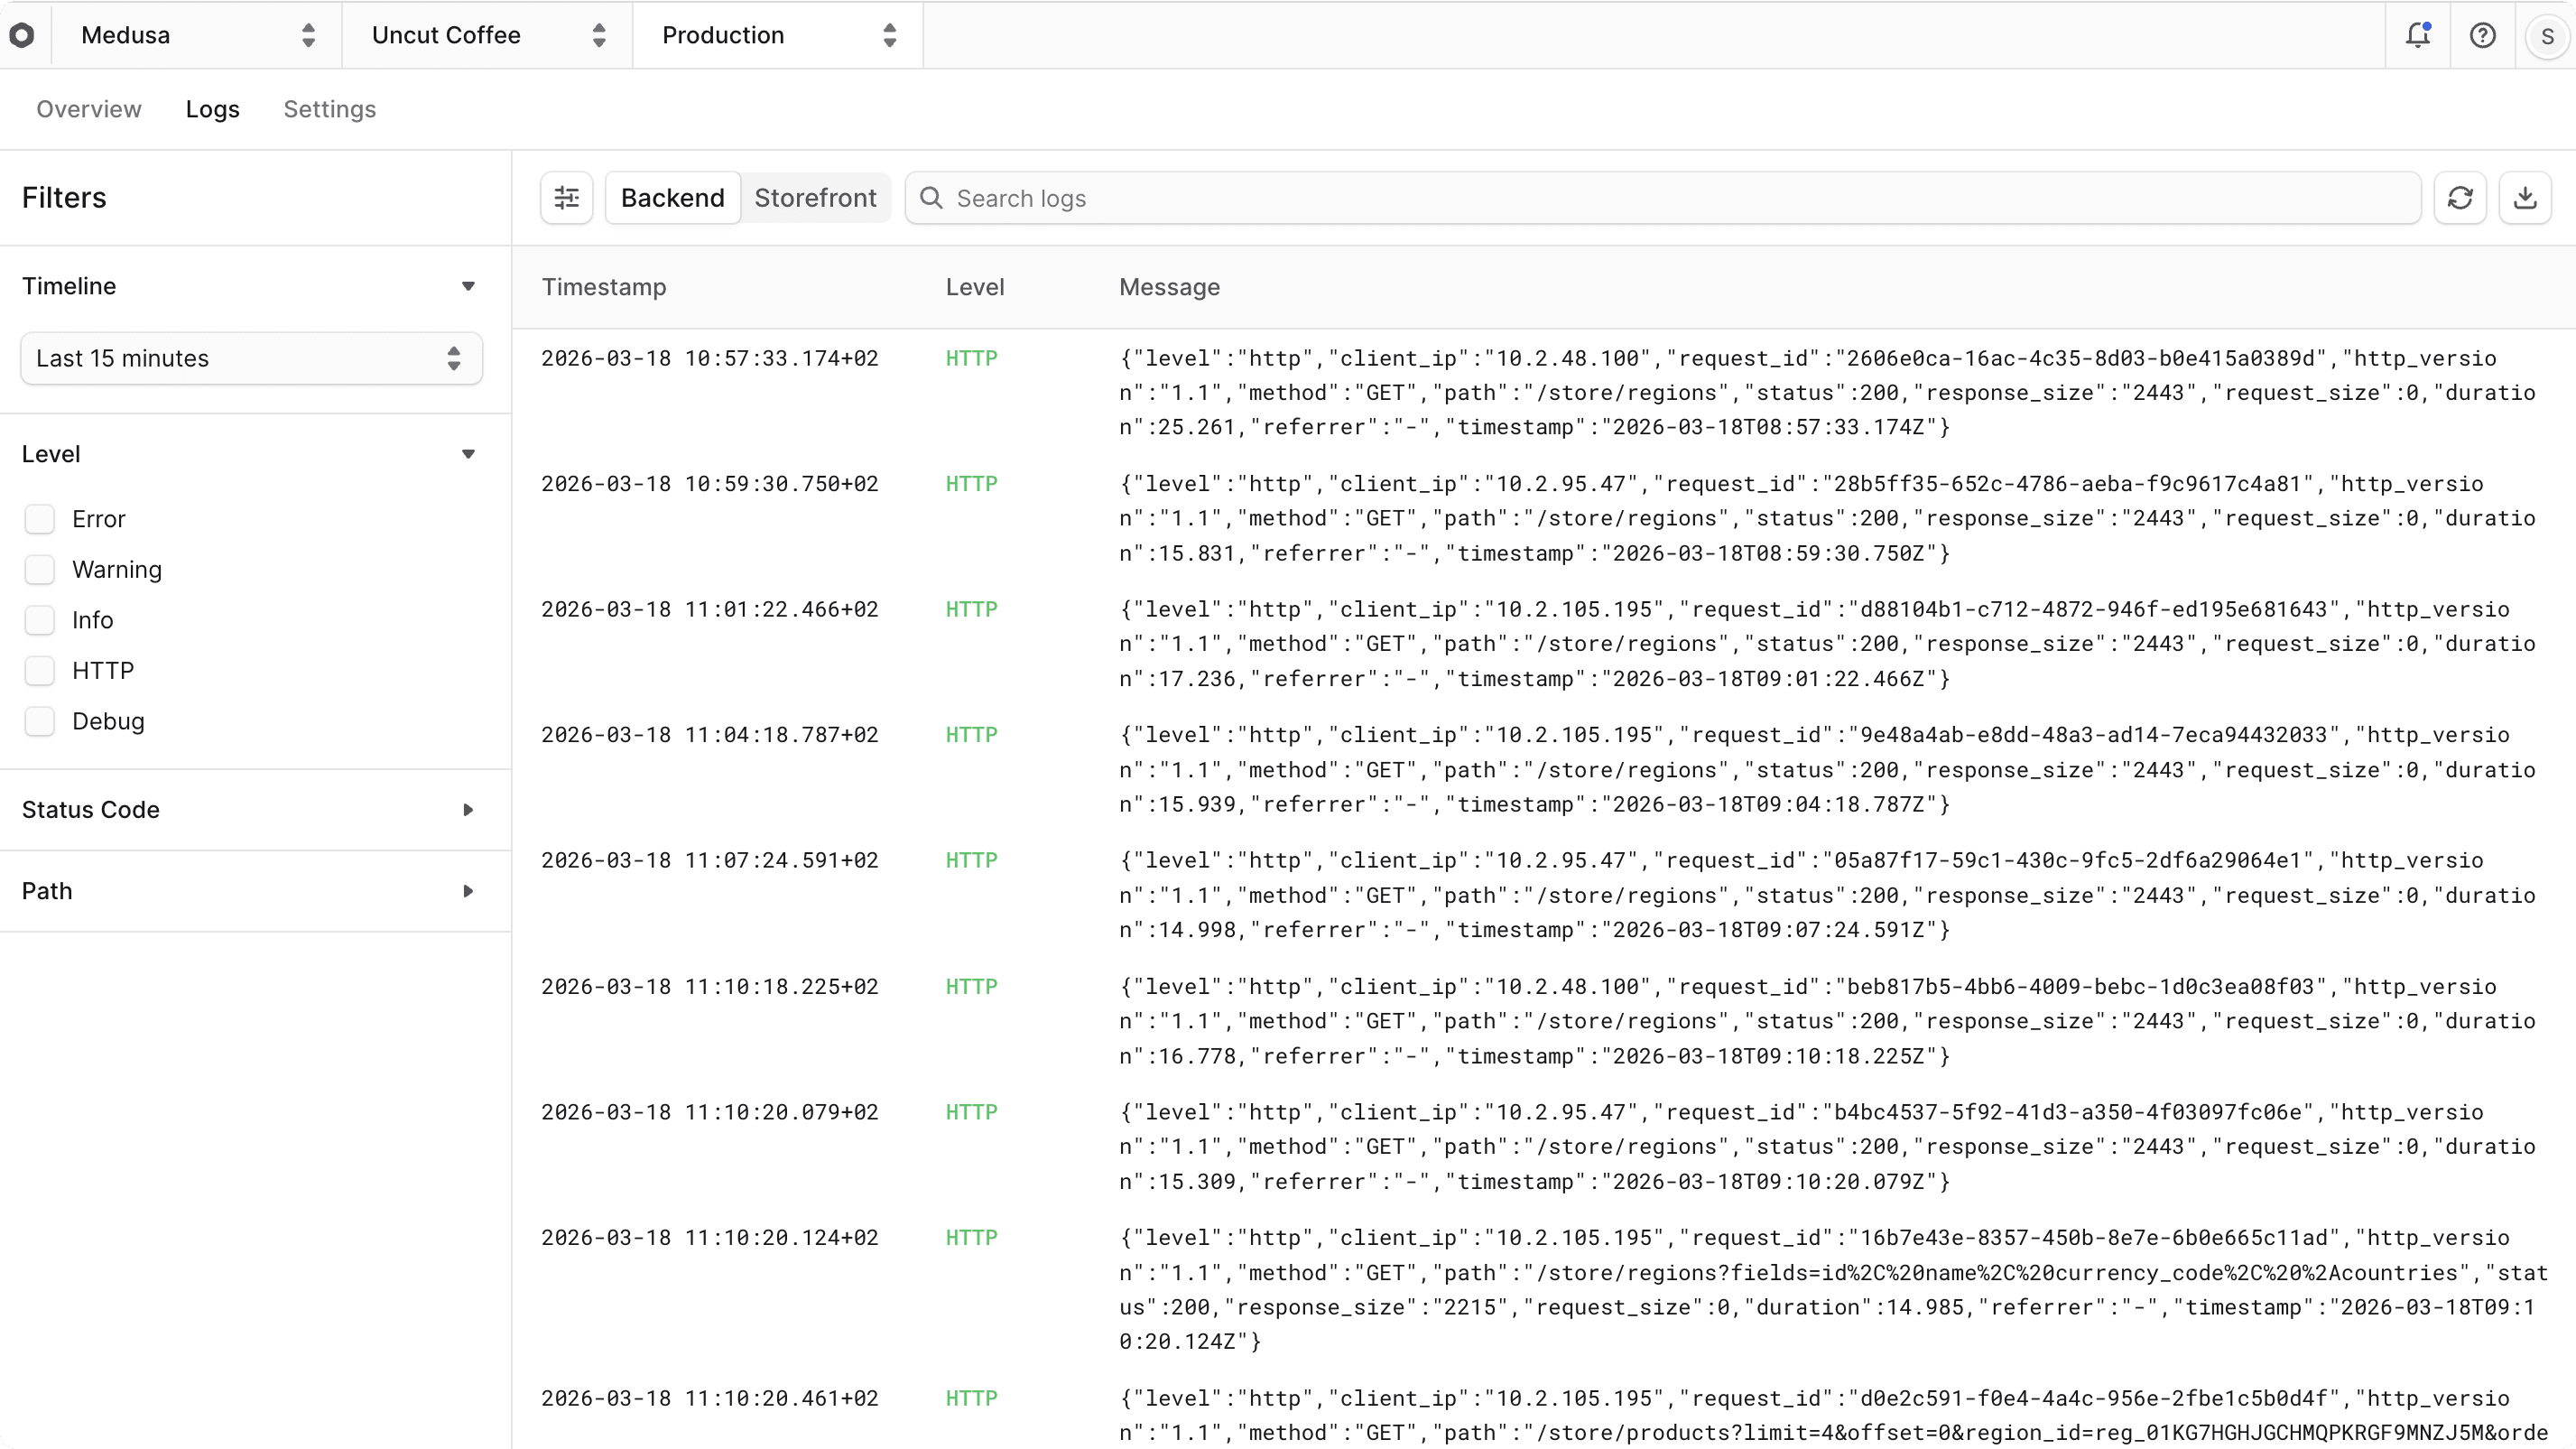Switch to the Settings tab
Viewport: 2576px width, 1449px height.
tap(331, 109)
